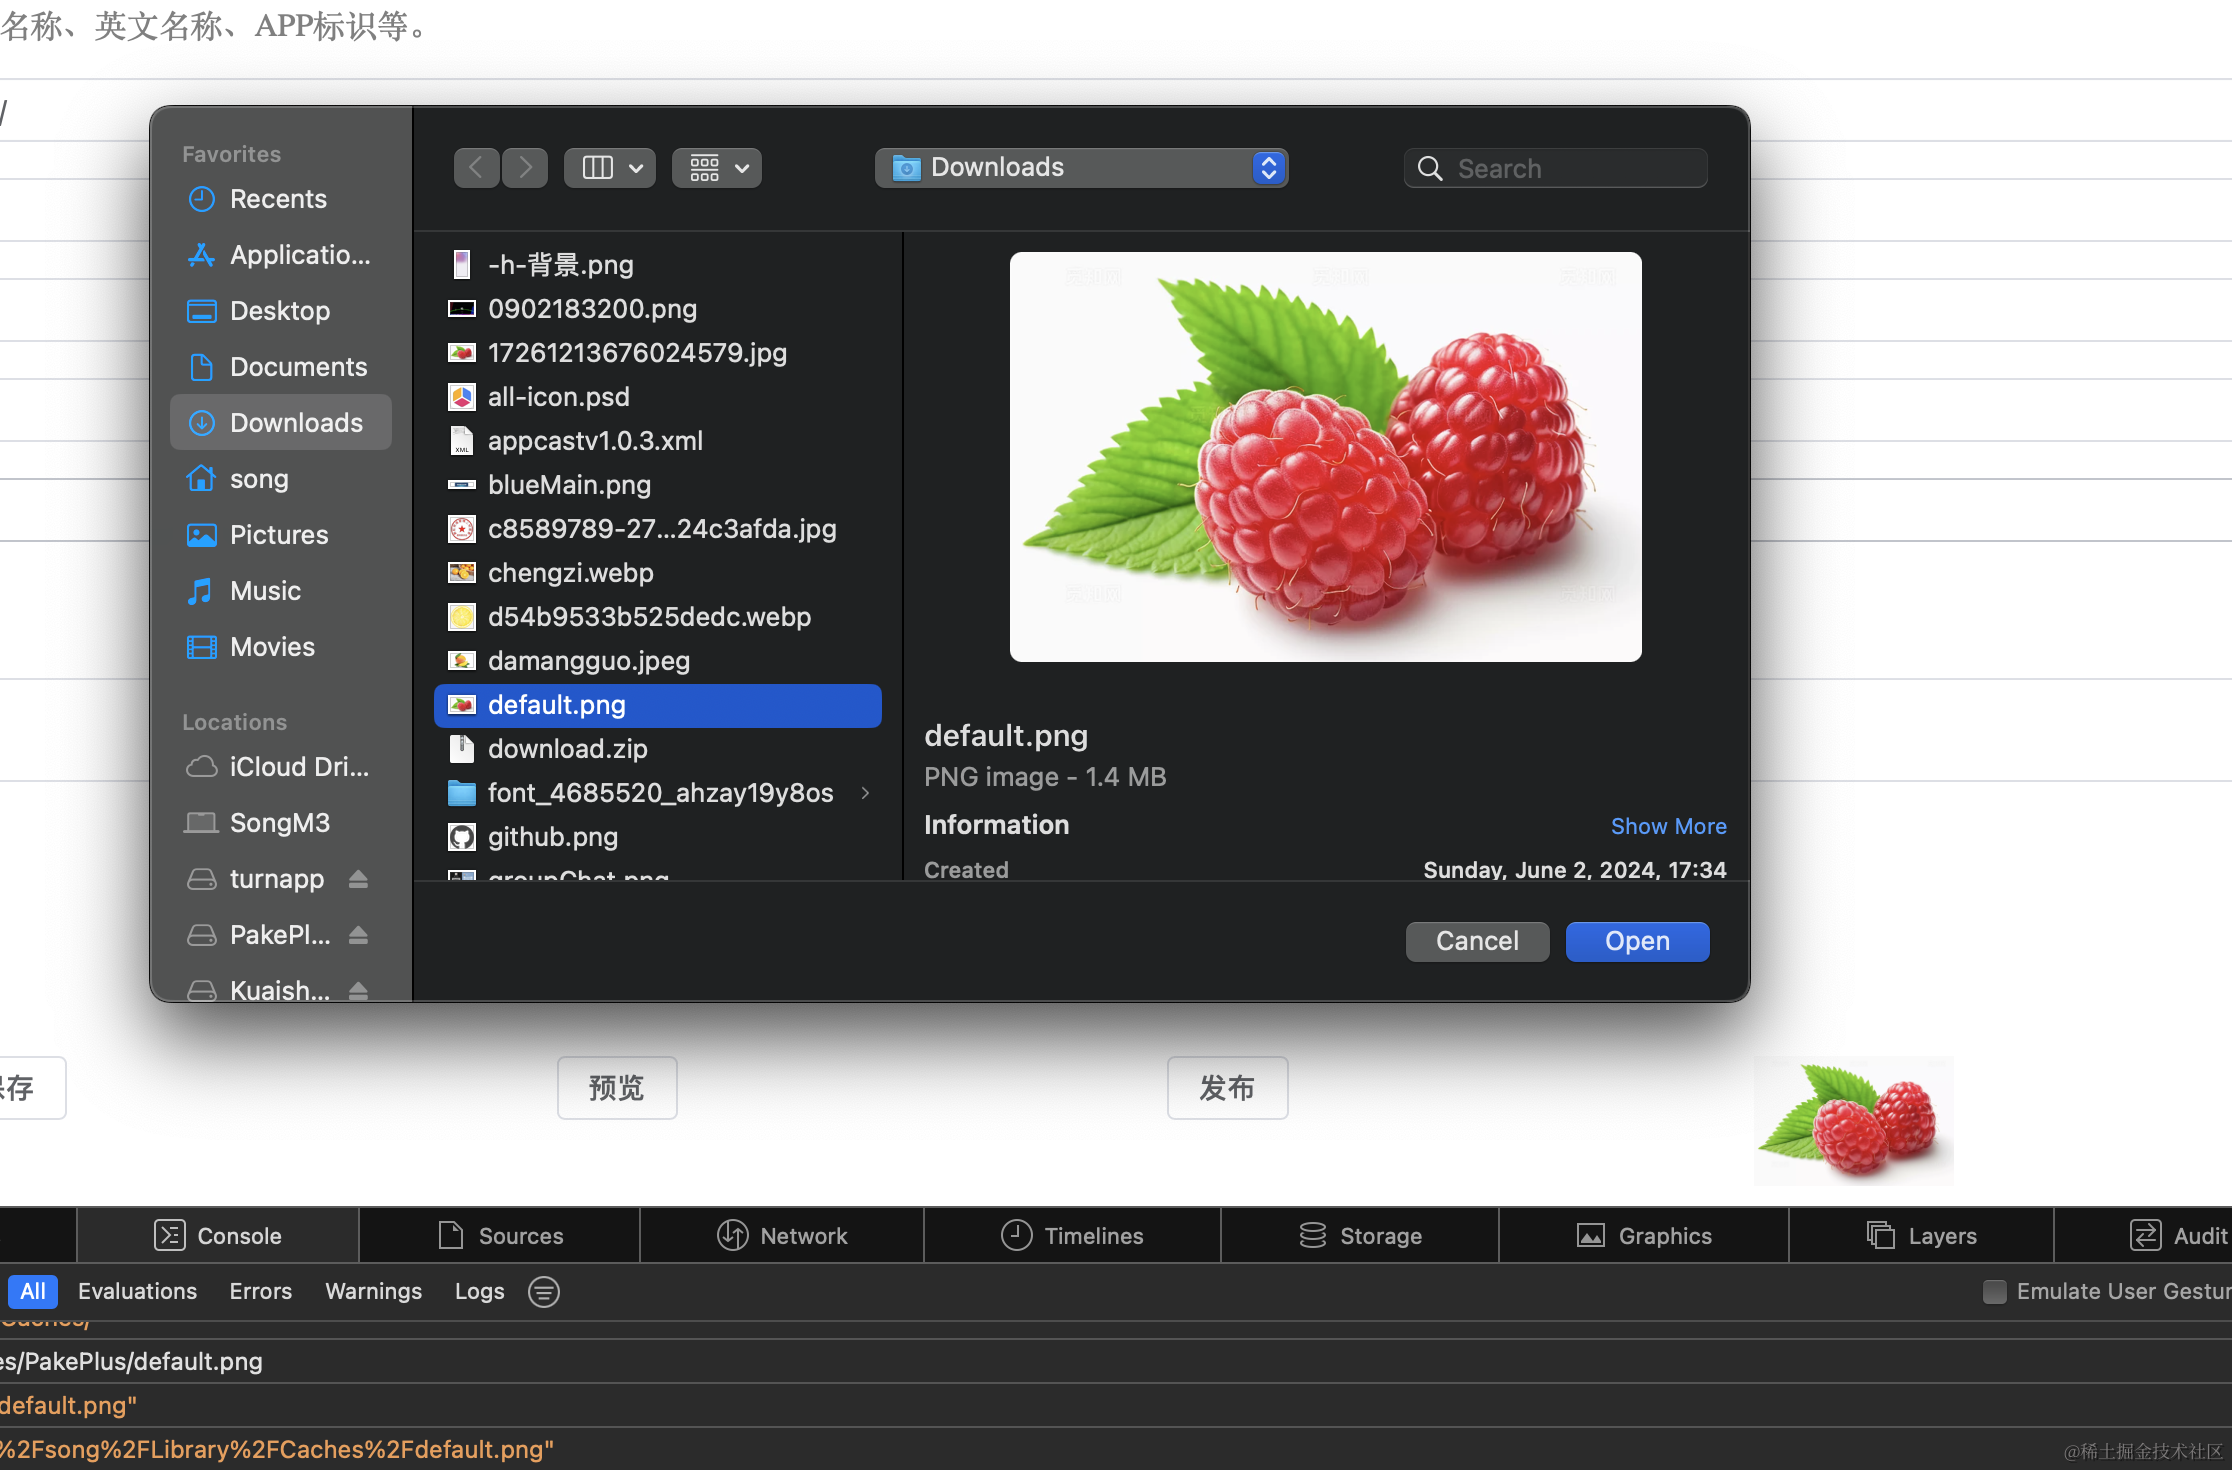Go forward with the right chevron button
2232x1470 pixels.
[x=525, y=168]
